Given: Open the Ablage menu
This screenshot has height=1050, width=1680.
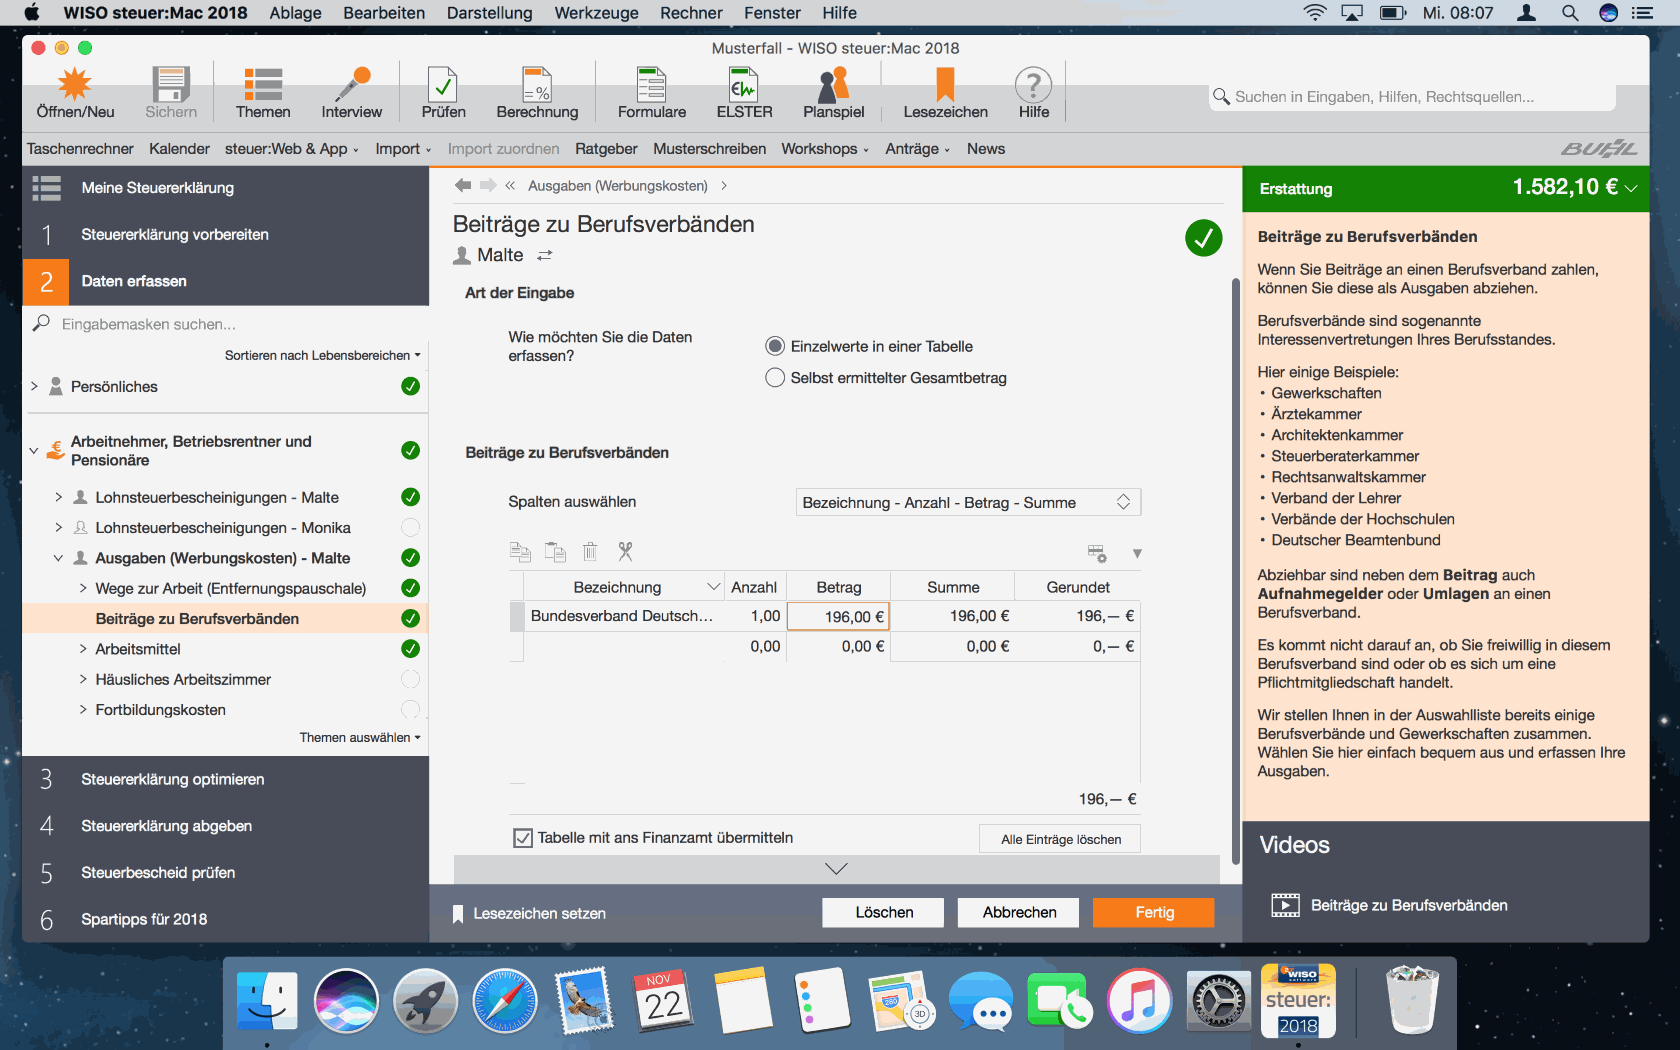Looking at the screenshot, I should (295, 13).
